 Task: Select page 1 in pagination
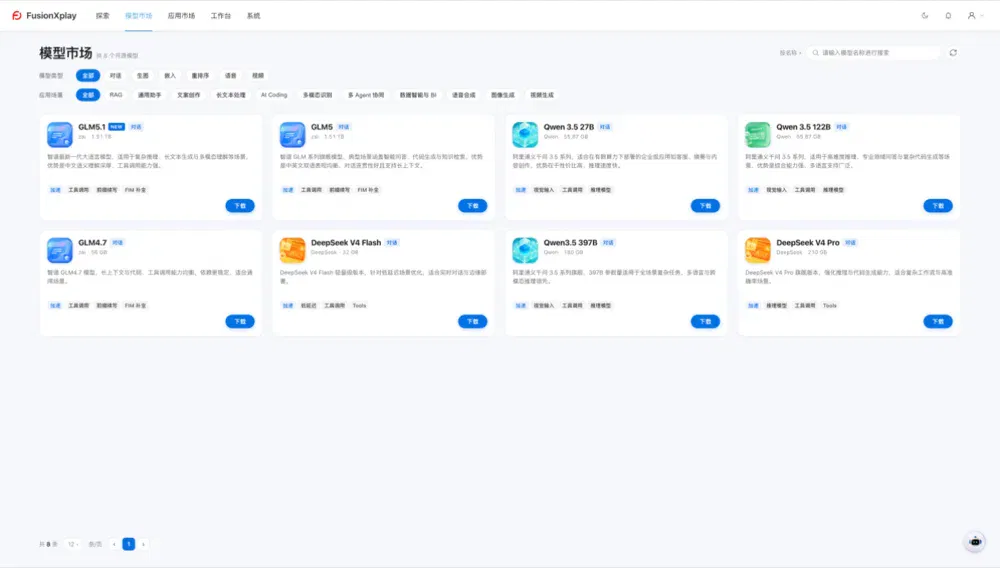(x=129, y=544)
